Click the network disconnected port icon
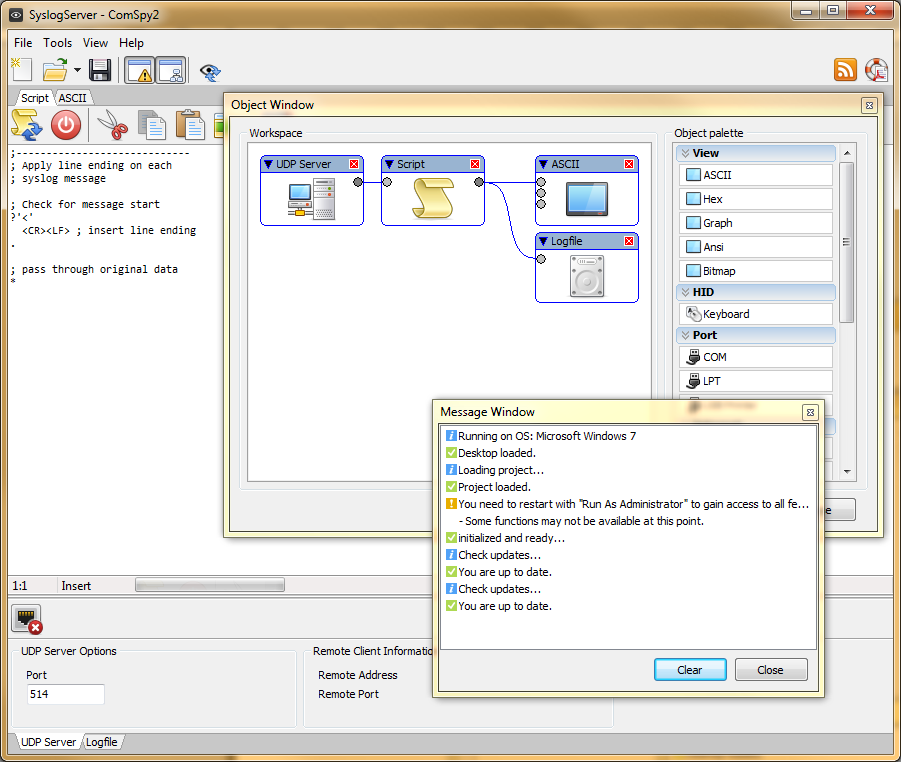Image resolution: width=901 pixels, height=762 pixels. click(27, 619)
